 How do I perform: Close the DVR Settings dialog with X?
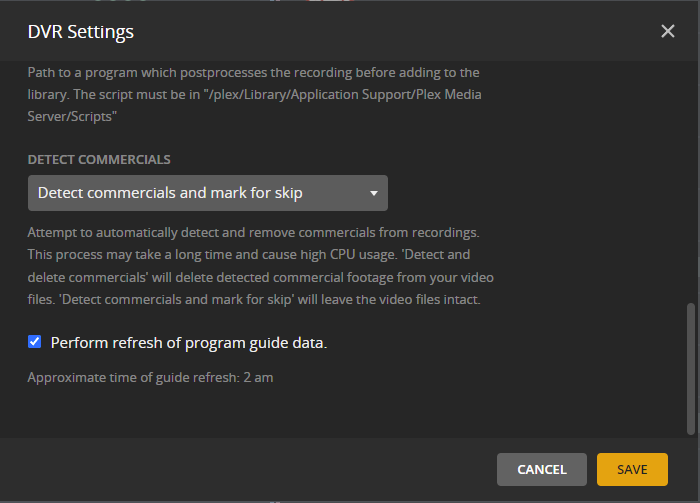pyautogui.click(x=668, y=31)
